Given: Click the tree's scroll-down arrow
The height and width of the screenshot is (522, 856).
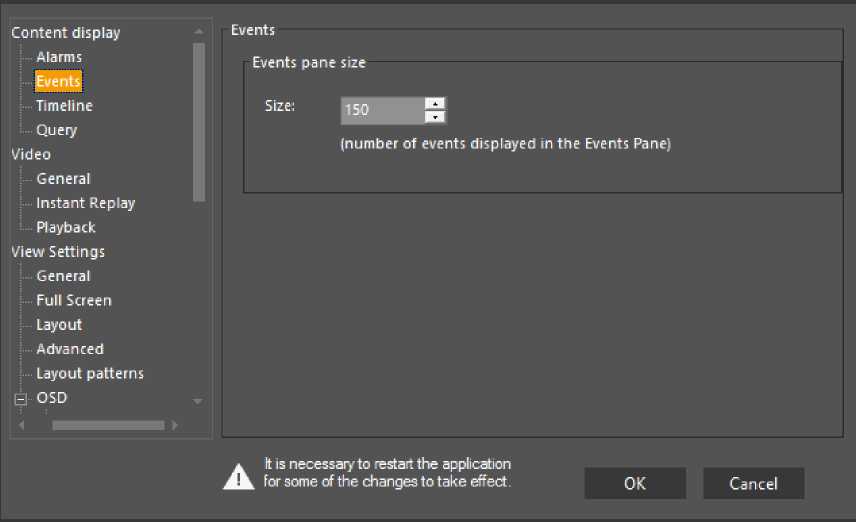Looking at the screenshot, I should 198,401.
